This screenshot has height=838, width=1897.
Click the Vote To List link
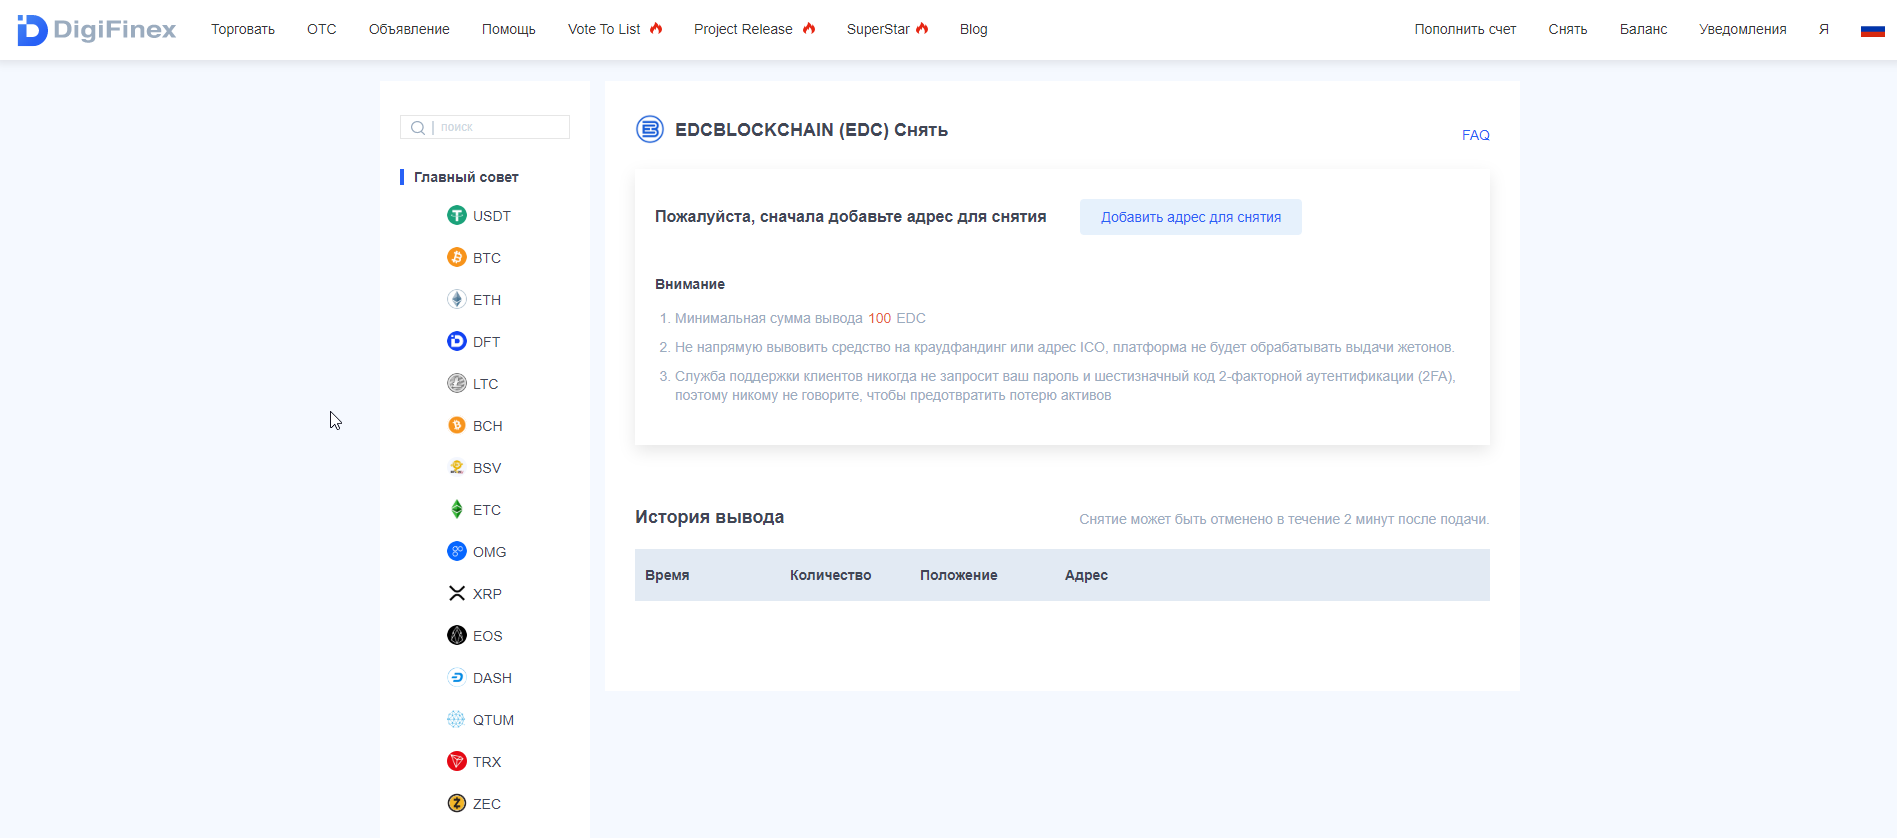(604, 29)
